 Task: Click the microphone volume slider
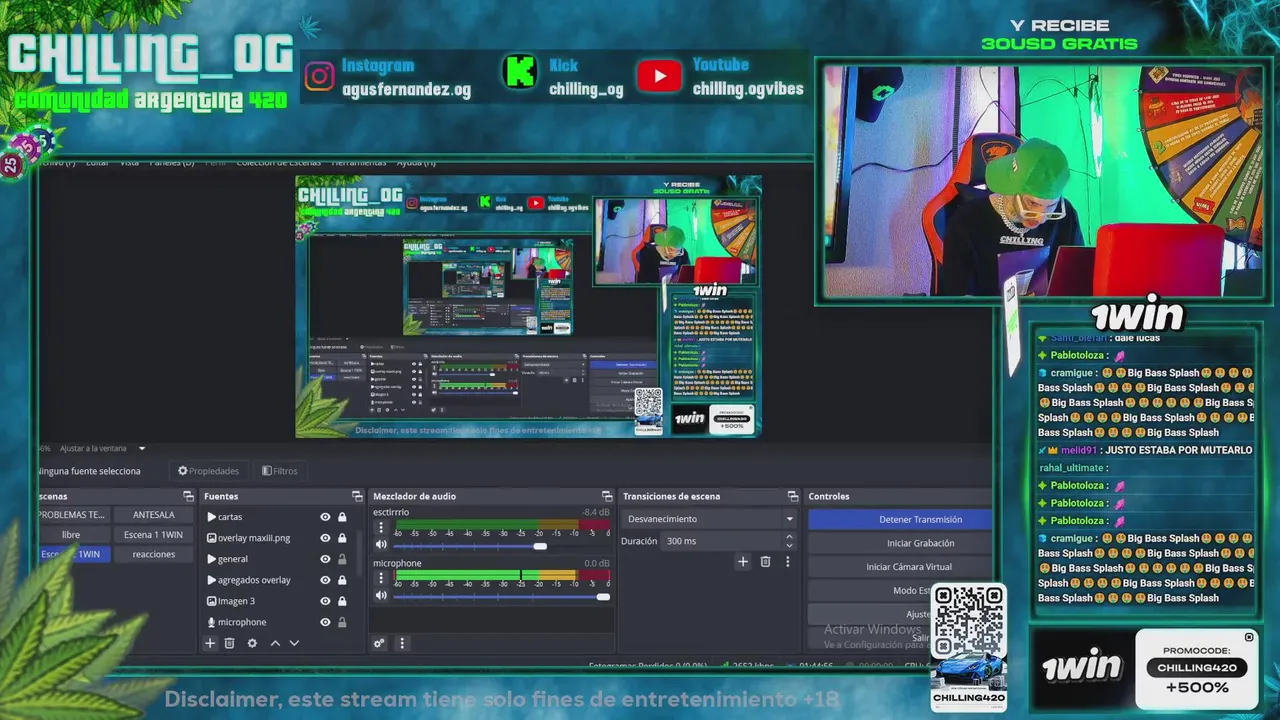(x=501, y=597)
